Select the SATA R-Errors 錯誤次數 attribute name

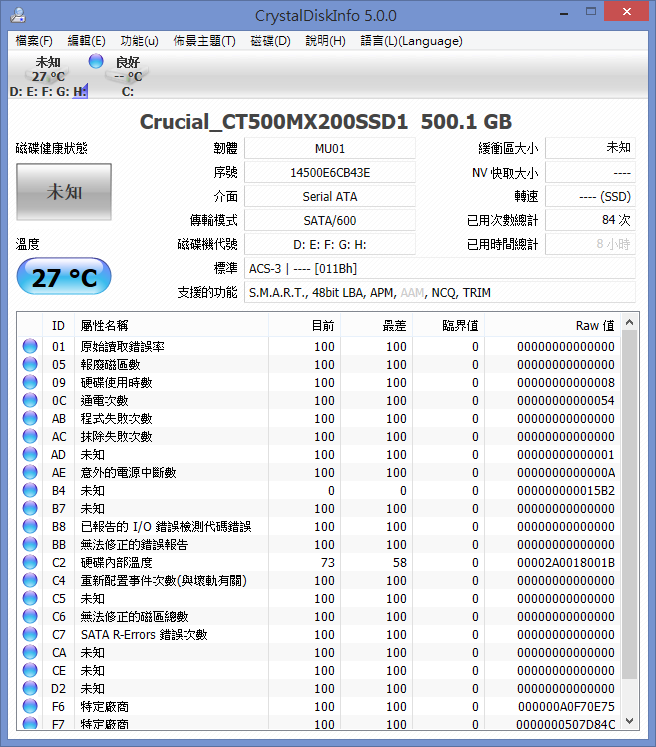(x=144, y=635)
